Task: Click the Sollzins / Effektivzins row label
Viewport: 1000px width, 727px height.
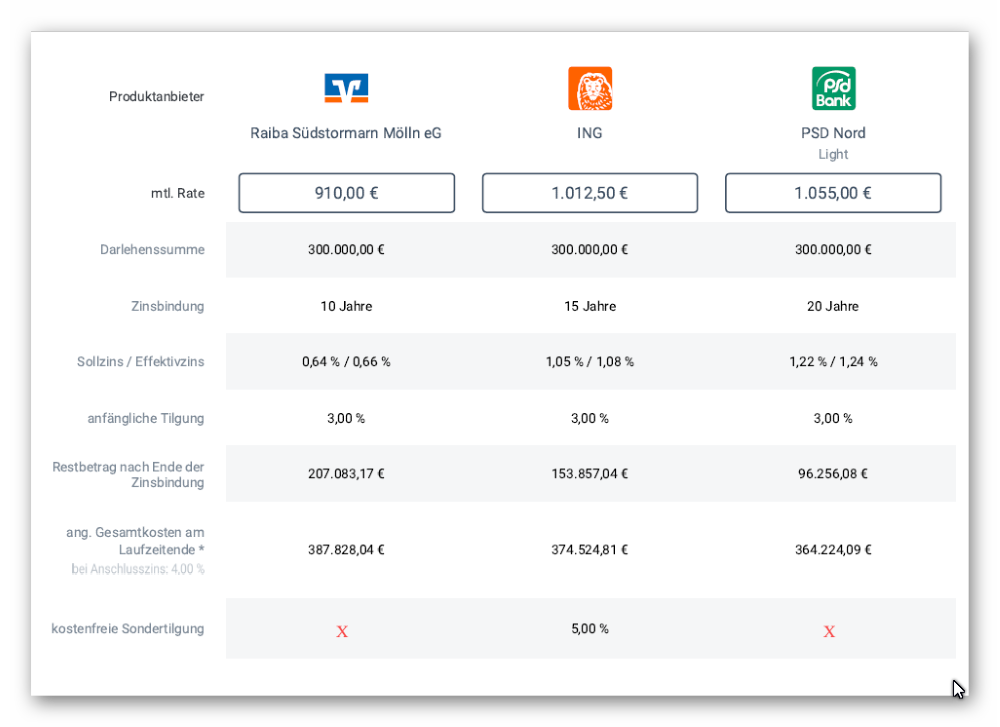Action: [141, 362]
